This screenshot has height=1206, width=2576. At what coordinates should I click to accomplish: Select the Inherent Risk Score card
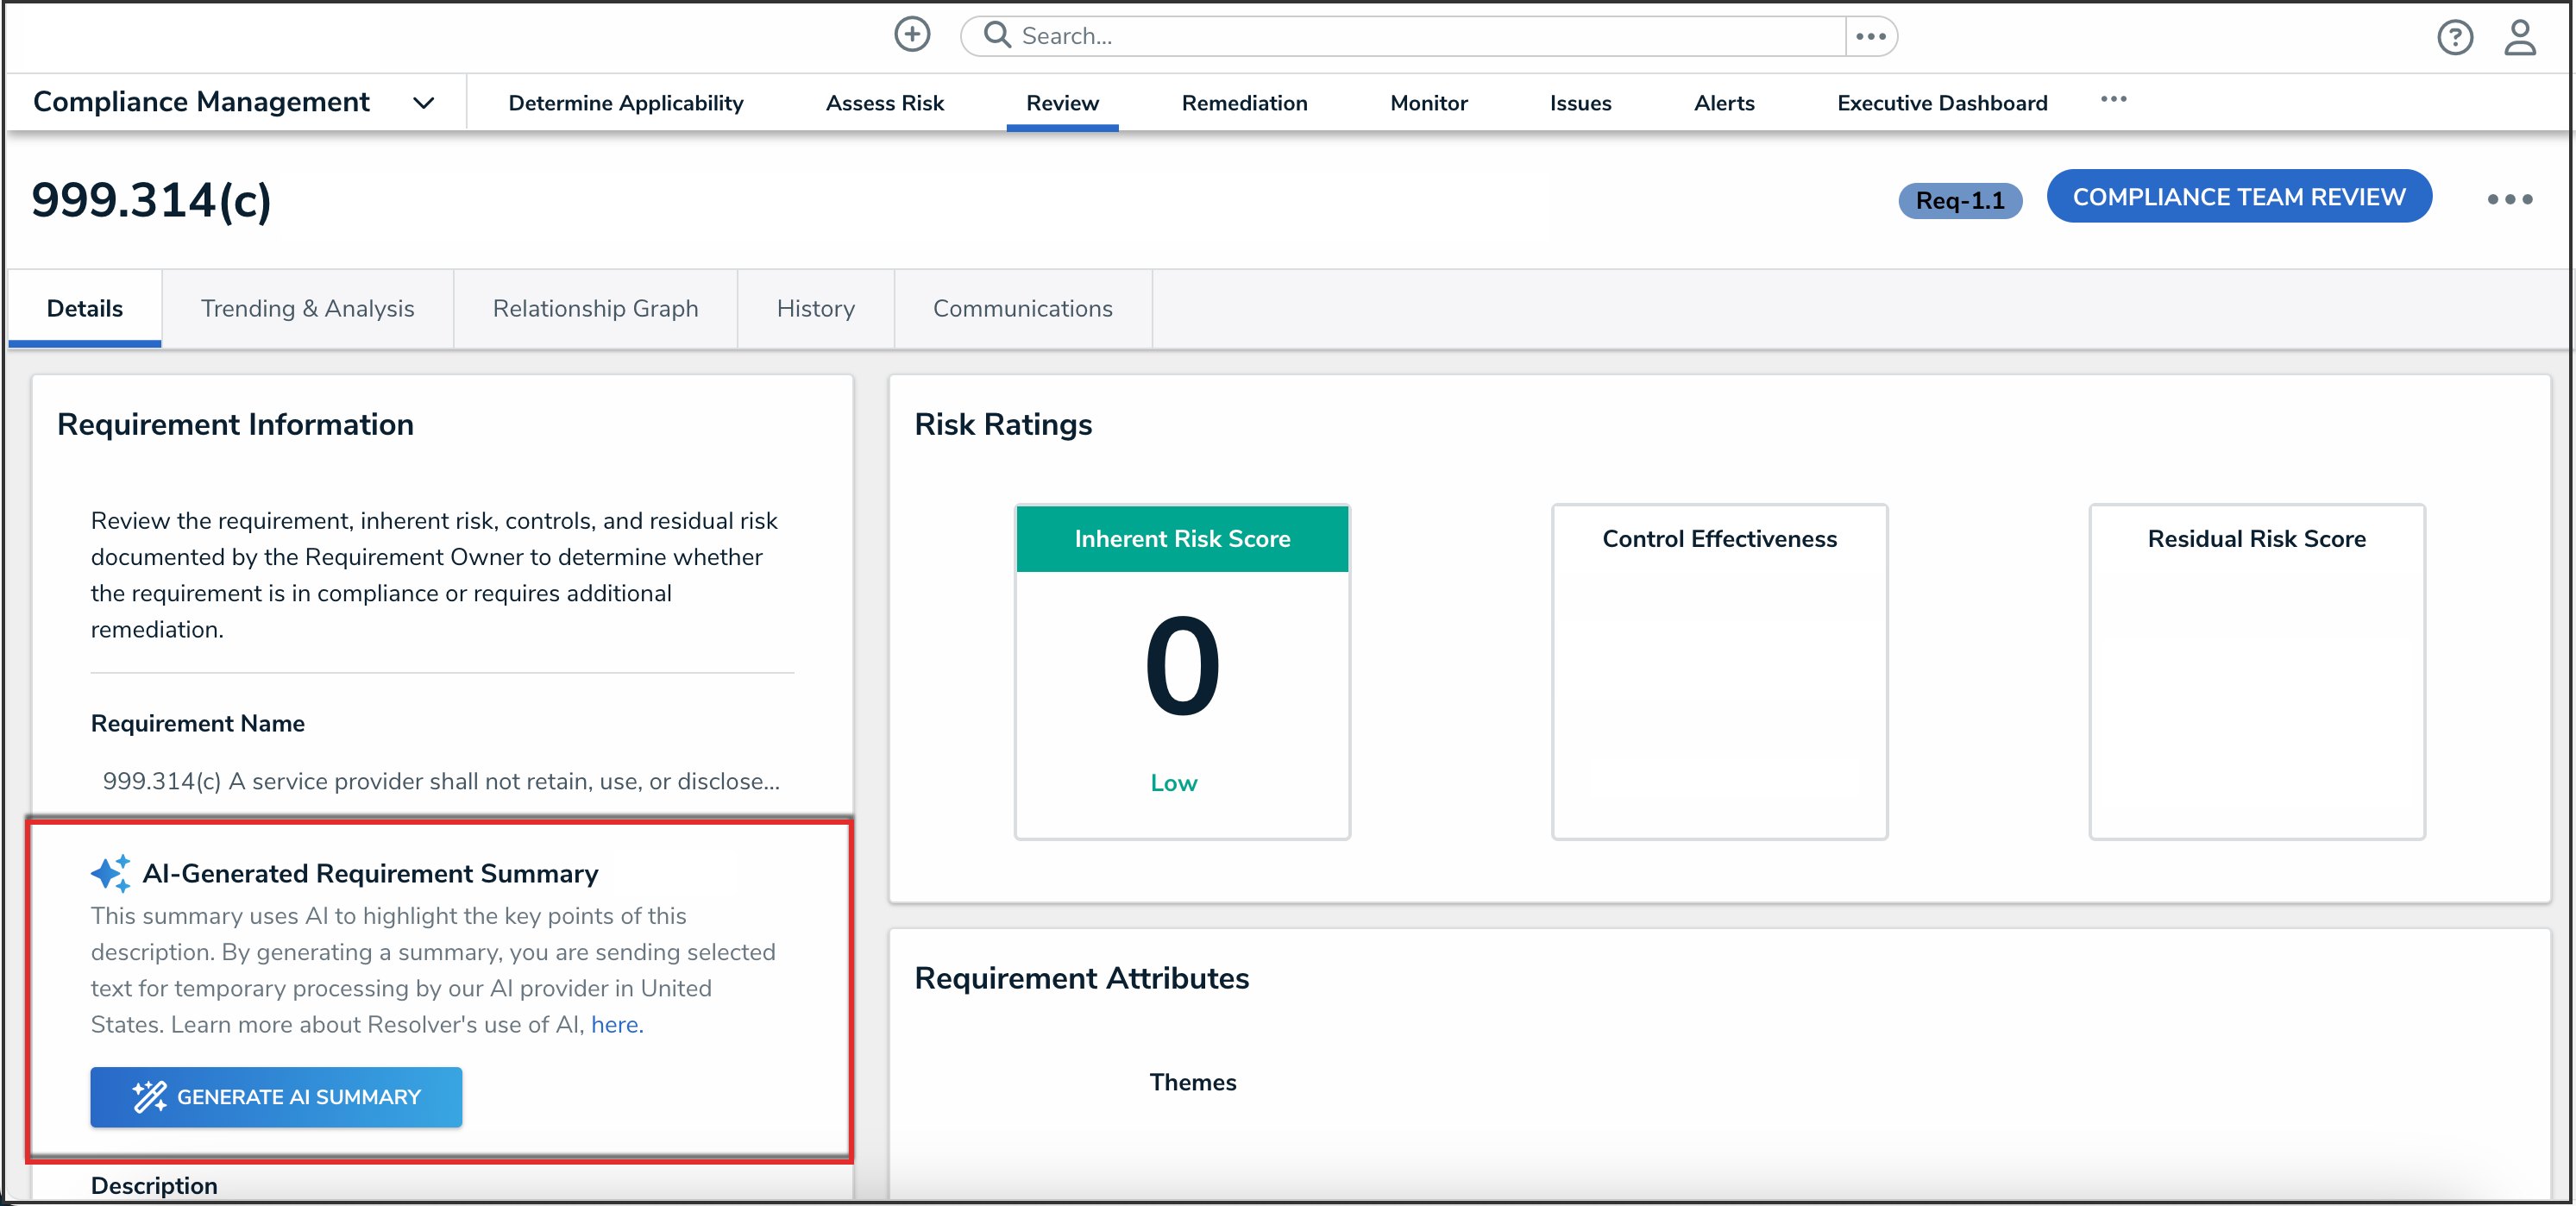click(1182, 671)
